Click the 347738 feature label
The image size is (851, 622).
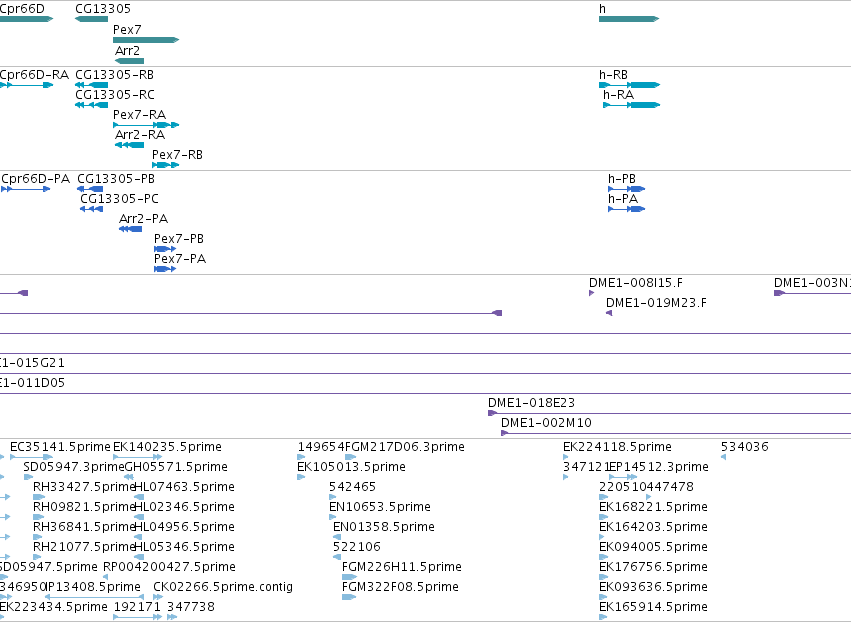click(191, 608)
